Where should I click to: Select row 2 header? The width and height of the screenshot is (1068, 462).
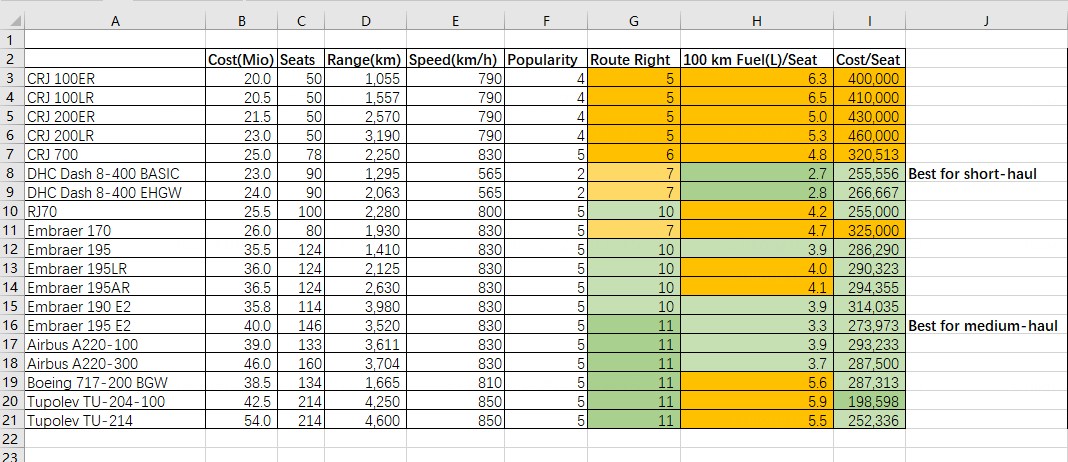pos(12,59)
